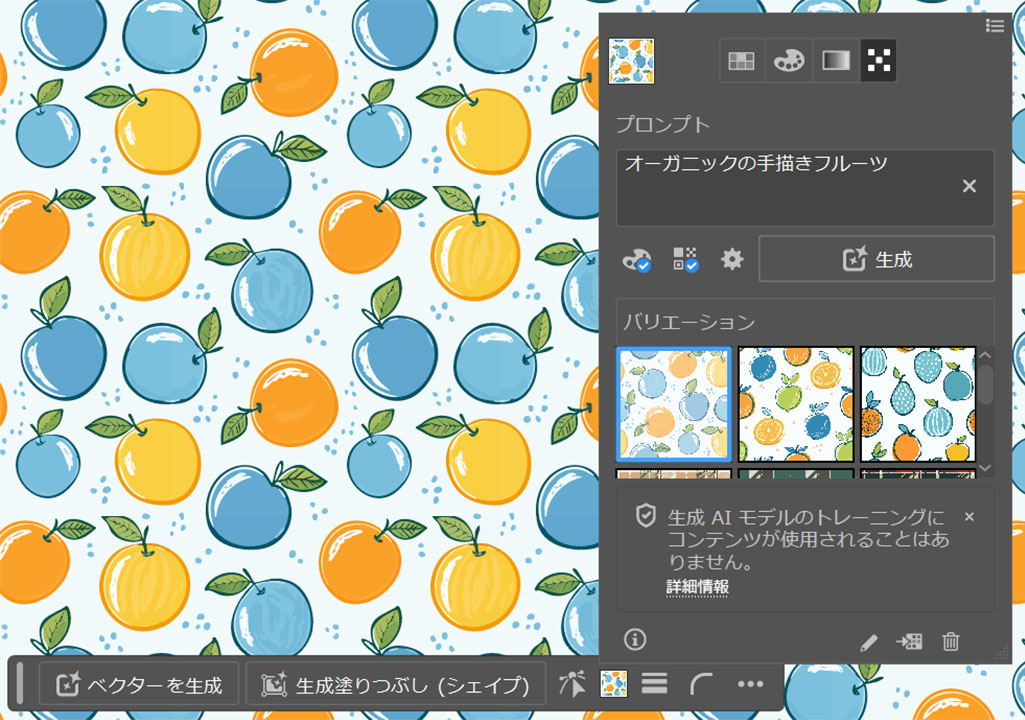The height and width of the screenshot is (720, 1025).
Task: Toggle the pattern style reference option
Action: [x=685, y=260]
